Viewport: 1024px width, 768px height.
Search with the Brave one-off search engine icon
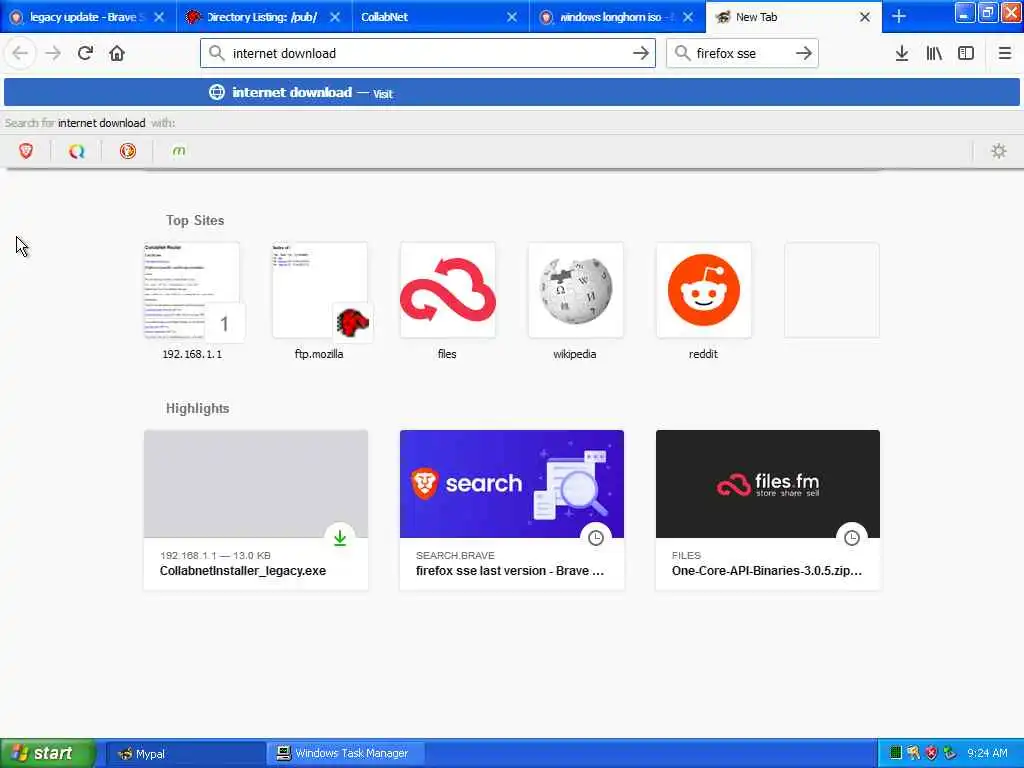click(26, 151)
